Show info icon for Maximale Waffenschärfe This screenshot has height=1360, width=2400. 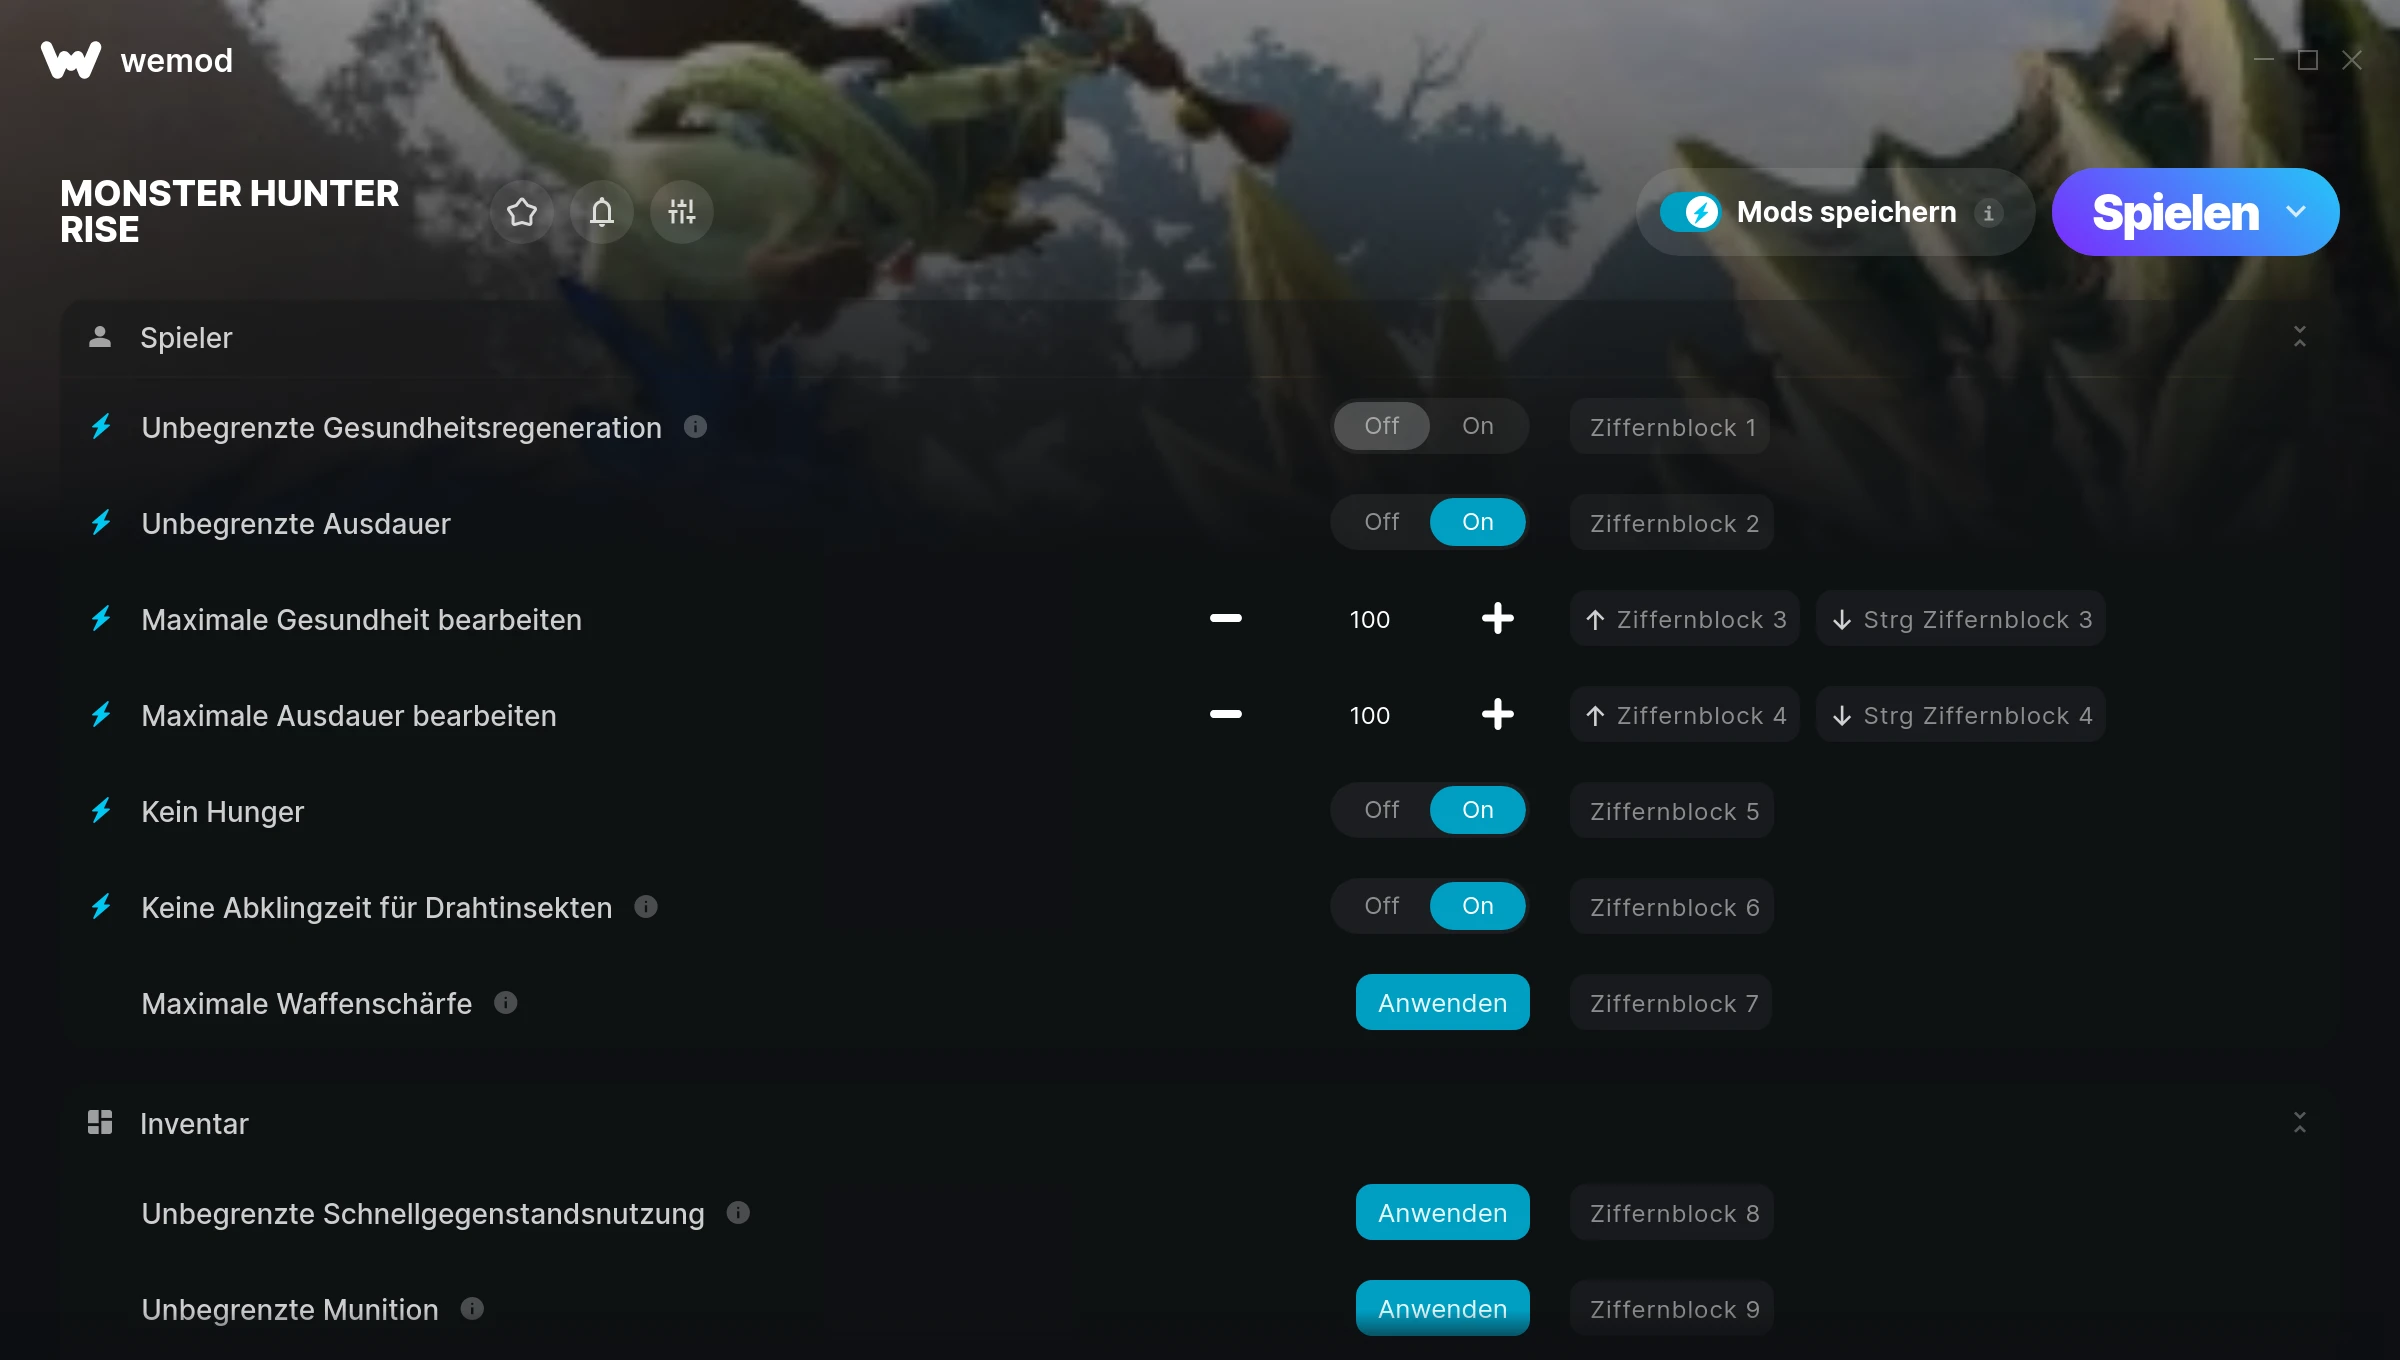[x=506, y=1003]
